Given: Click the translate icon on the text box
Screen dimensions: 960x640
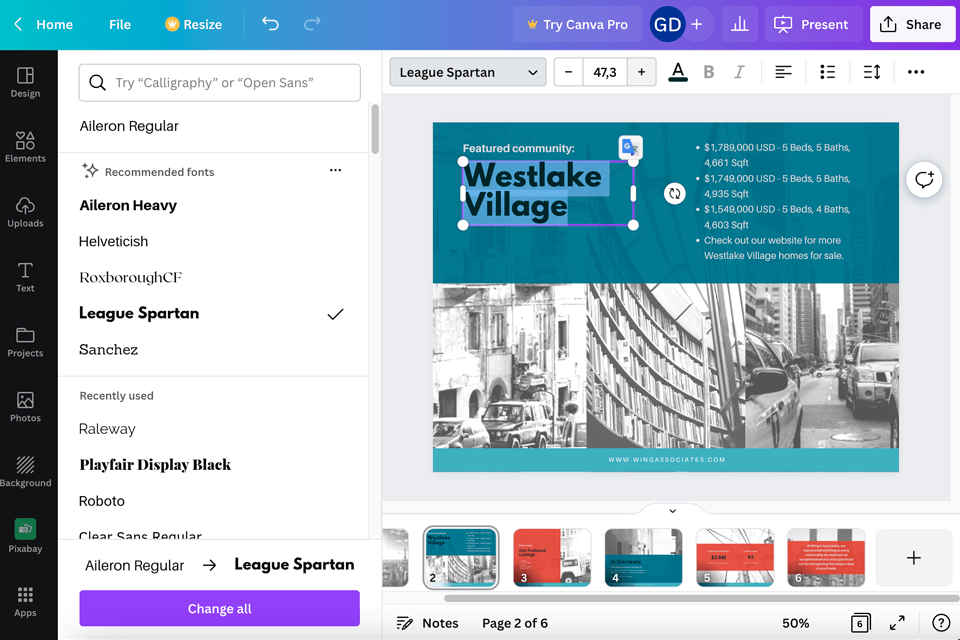Looking at the screenshot, I should pos(630,147).
